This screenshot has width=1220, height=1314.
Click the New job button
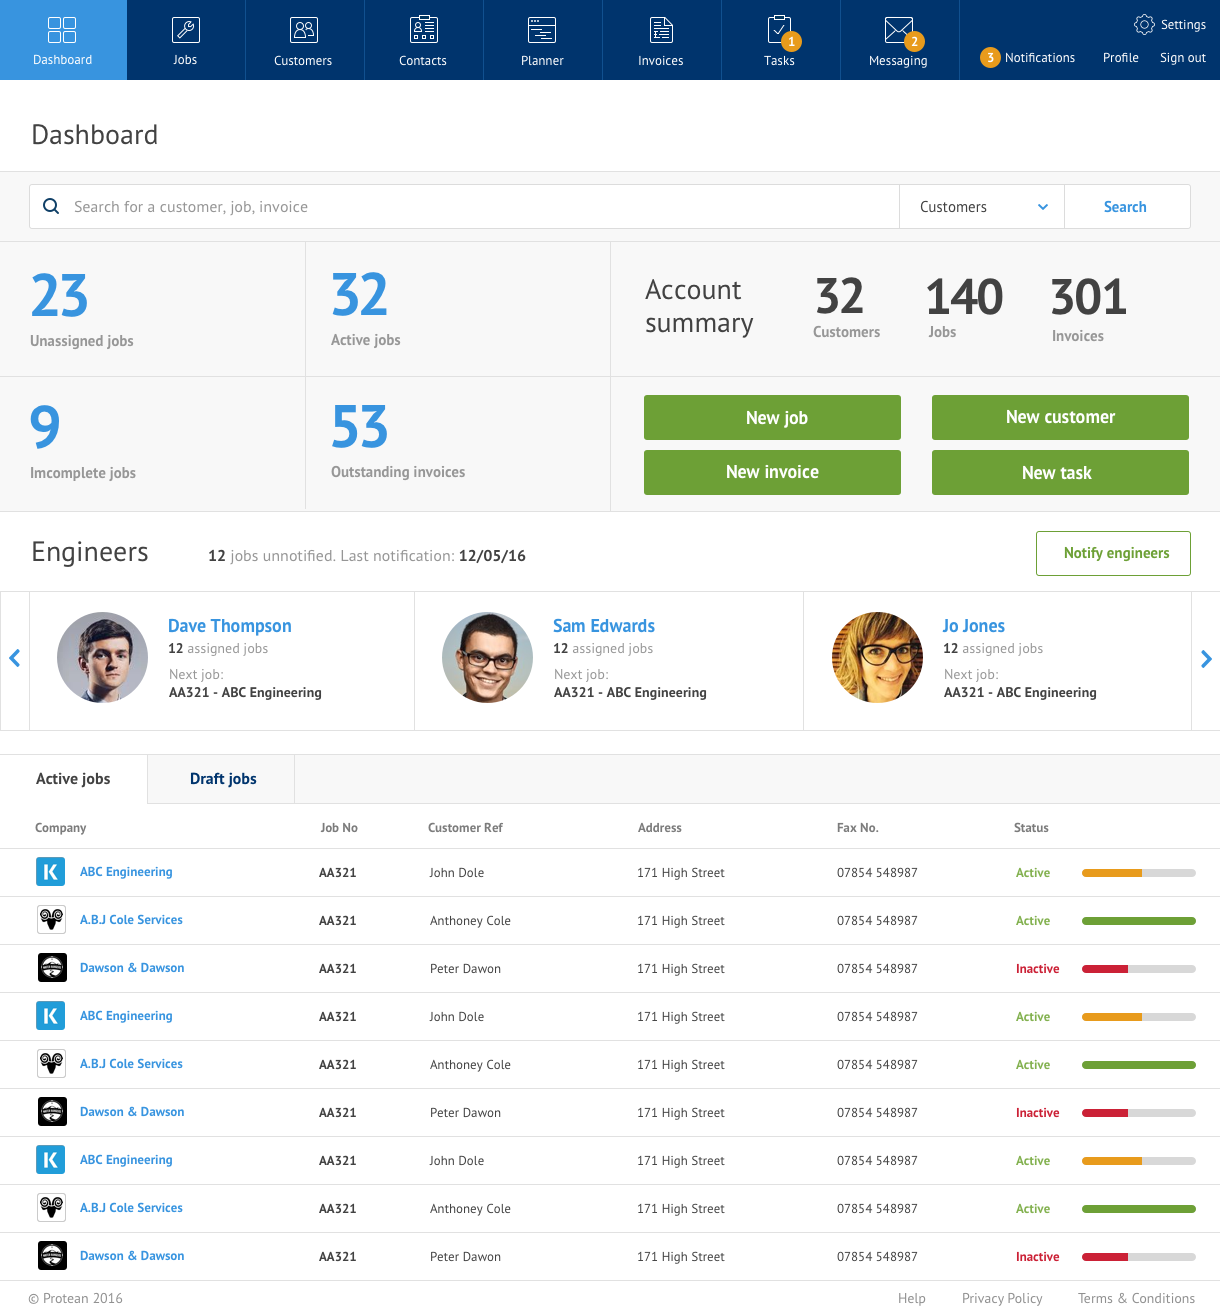coord(772,417)
